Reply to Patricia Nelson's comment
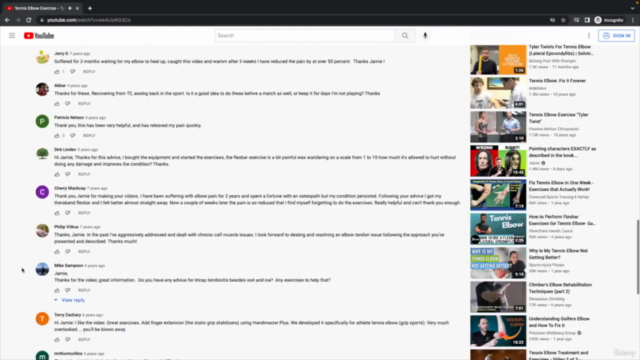Screen dimensions: 640x360 point(89,136)
